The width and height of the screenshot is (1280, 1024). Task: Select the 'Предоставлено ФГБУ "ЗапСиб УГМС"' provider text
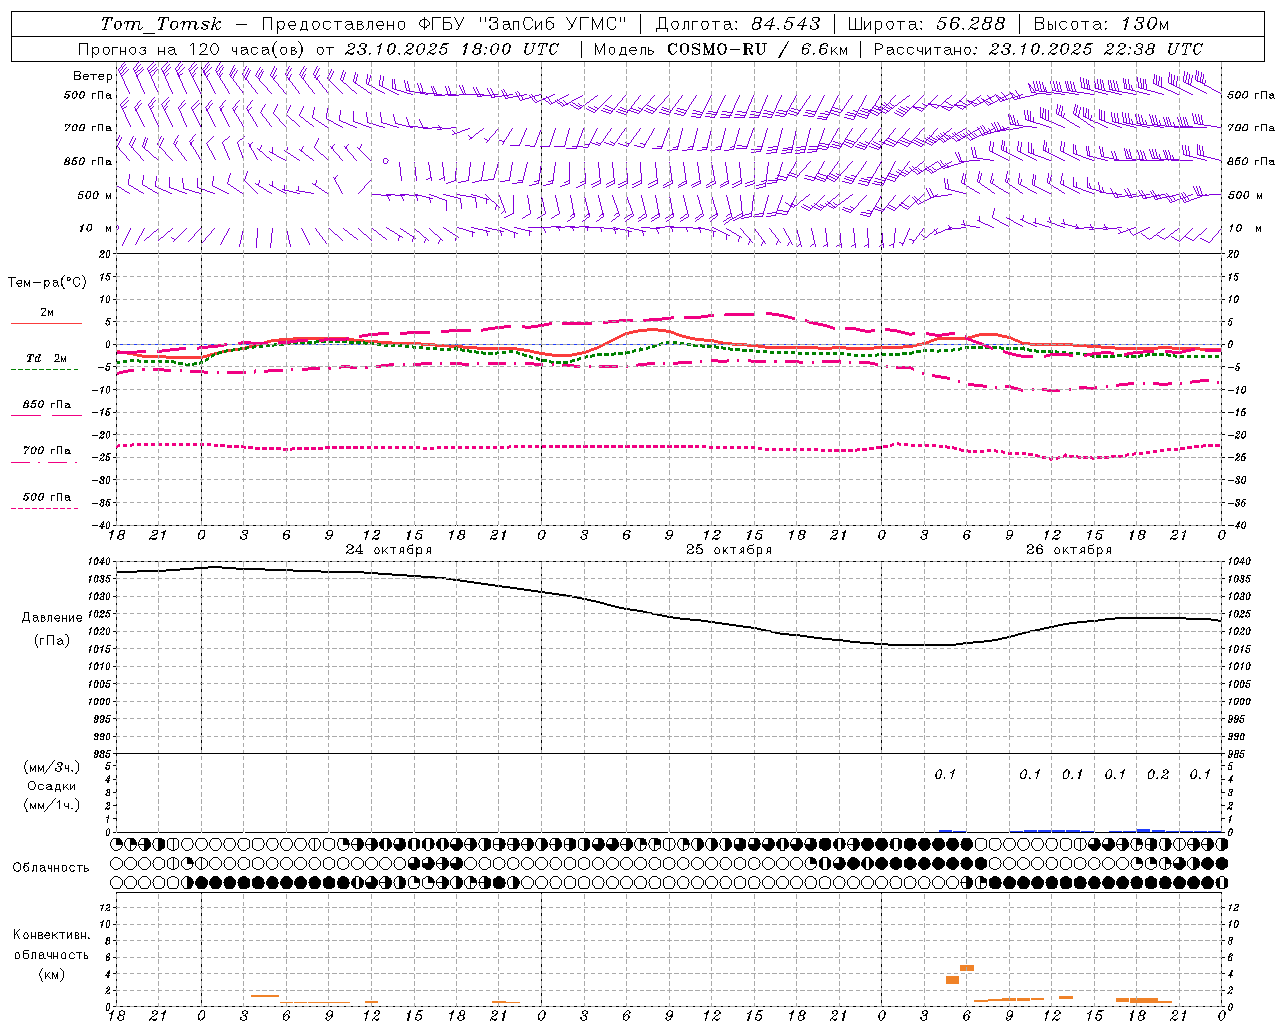tap(444, 24)
